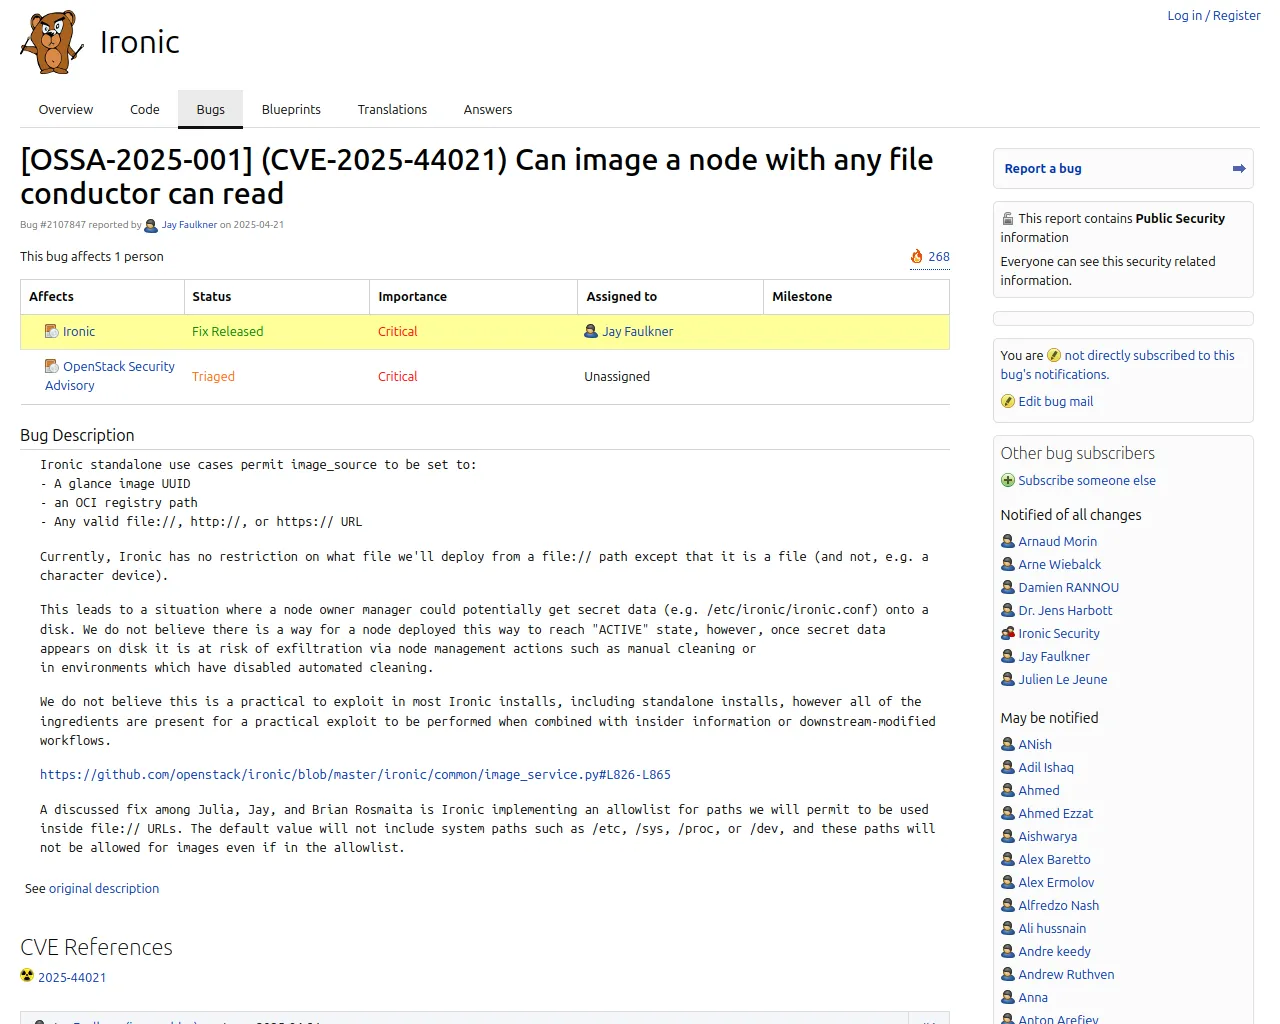
Task: Click the person icon beside Arnaud Morin
Action: (1008, 541)
